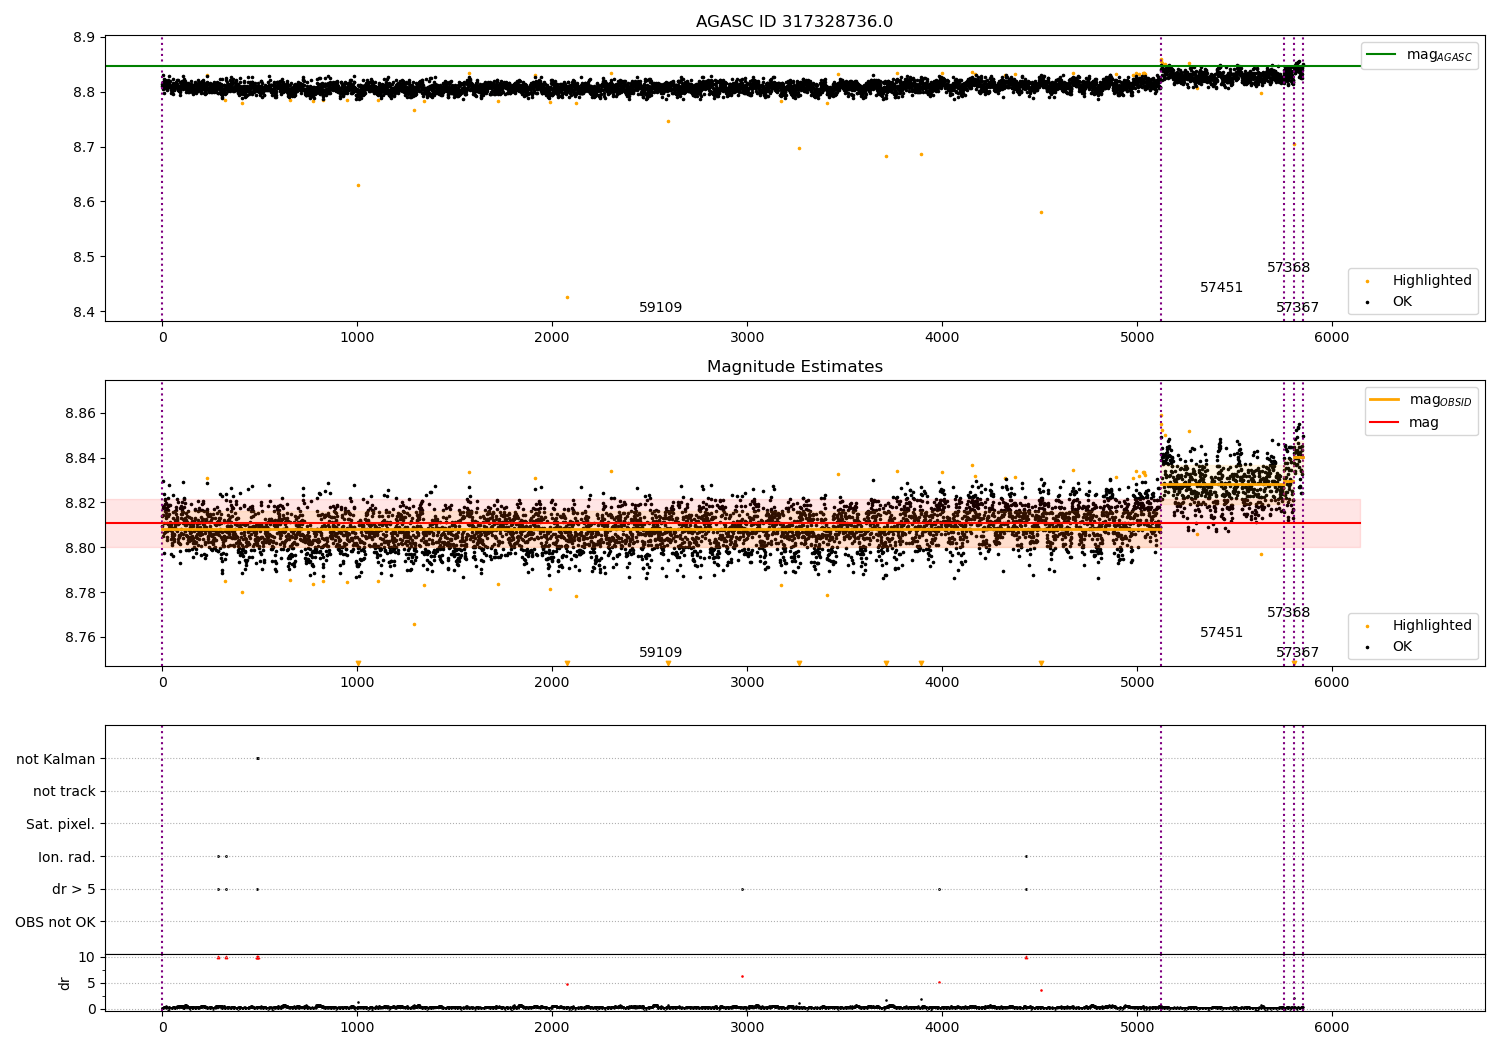Click the "57367" label in middle plot
This screenshot has height=1050, width=1500.
[x=1297, y=653]
